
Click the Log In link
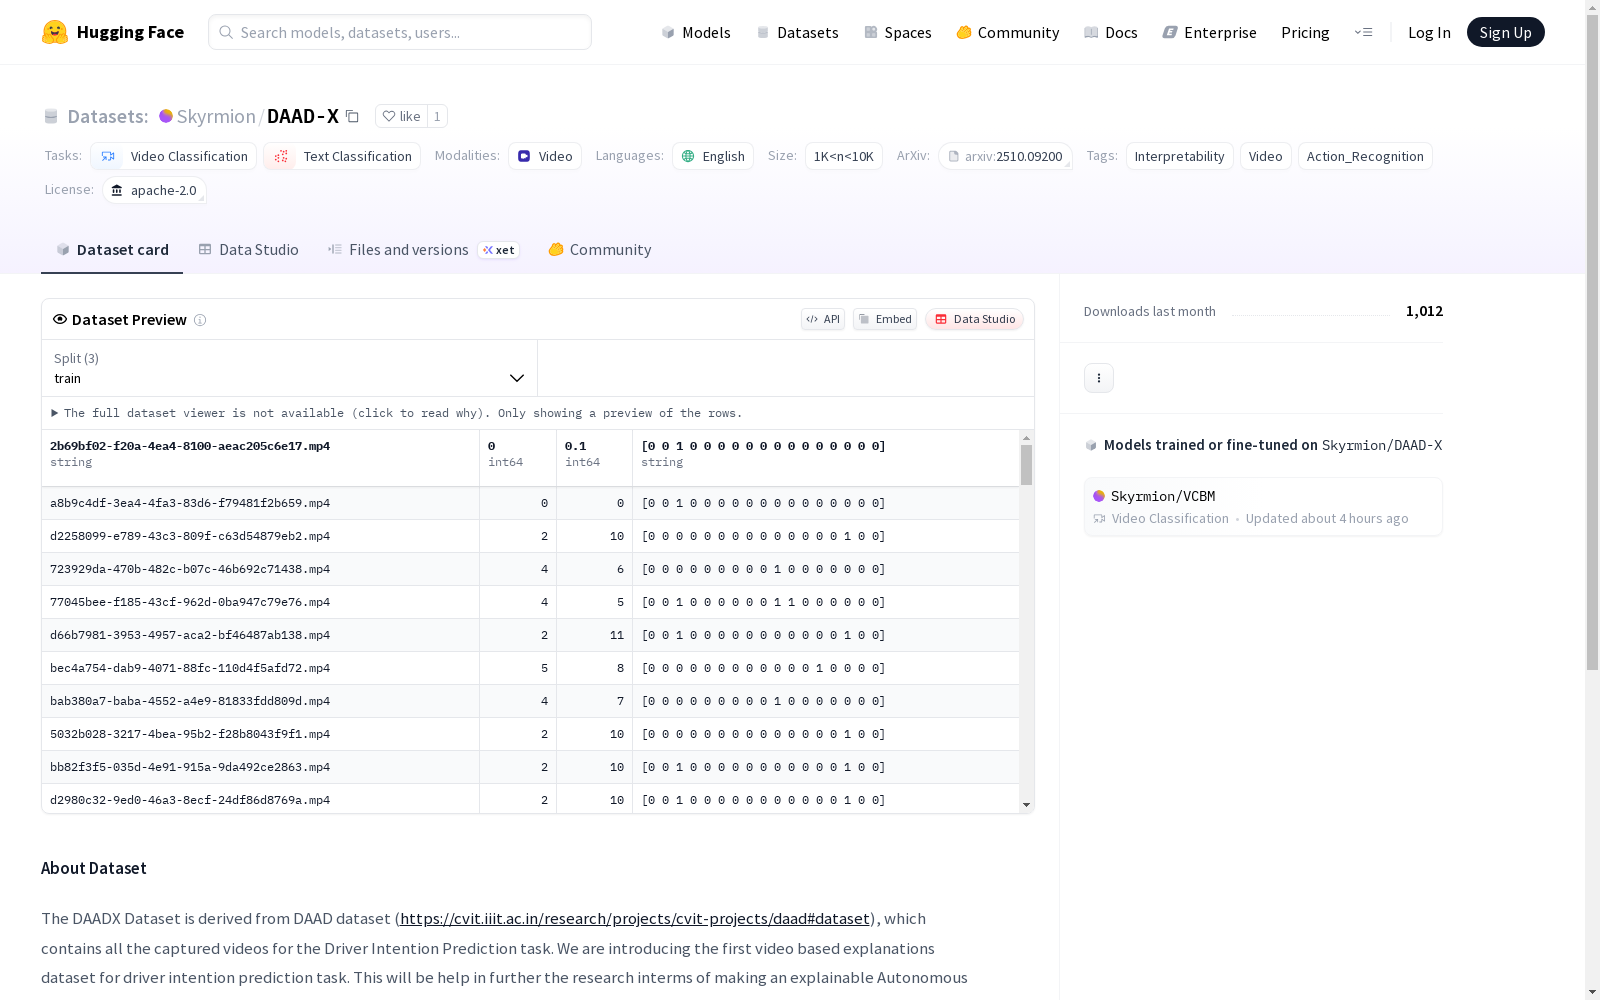(x=1429, y=32)
